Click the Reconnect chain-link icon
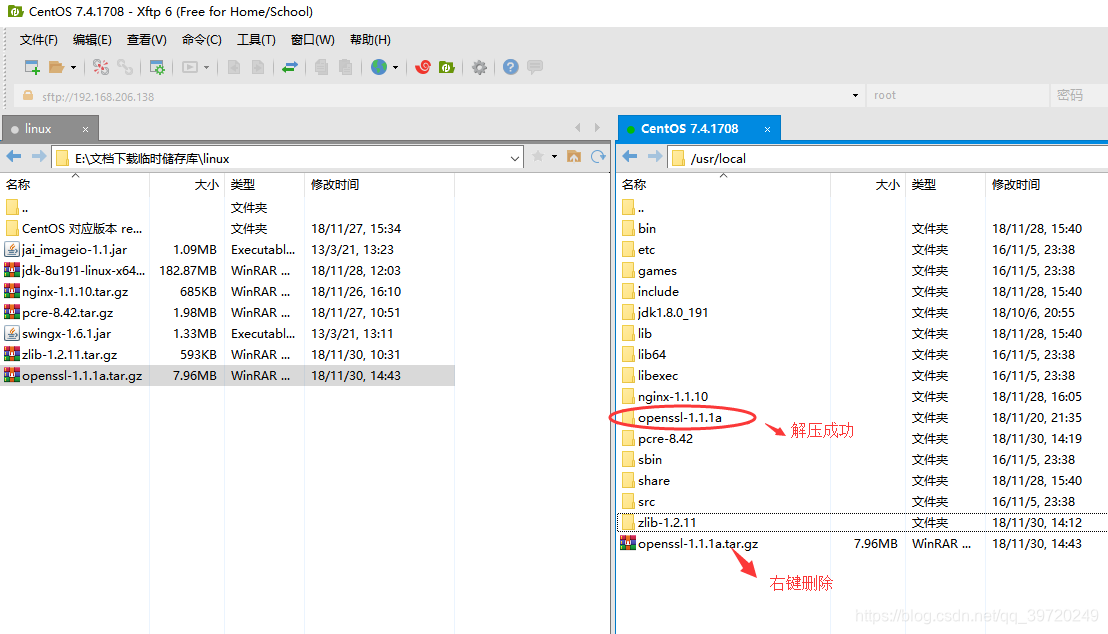Image resolution: width=1108 pixels, height=634 pixels. pos(125,67)
